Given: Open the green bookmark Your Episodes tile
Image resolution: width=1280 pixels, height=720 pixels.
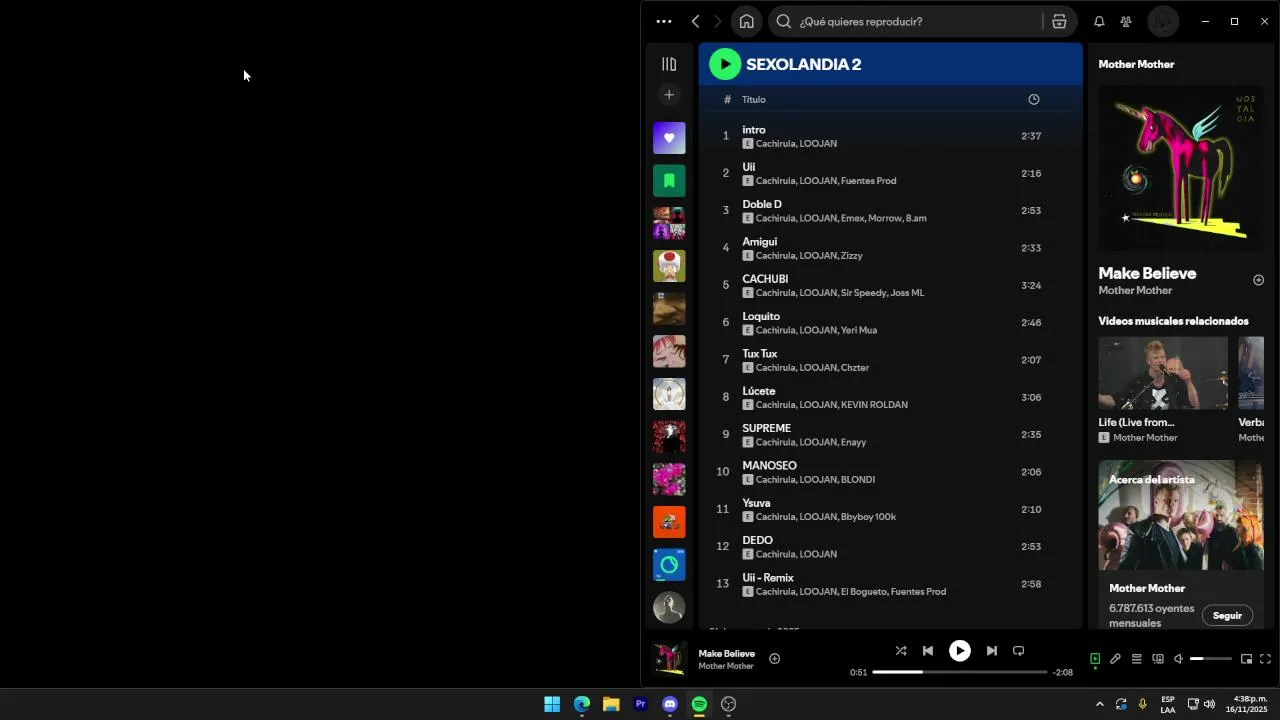Looking at the screenshot, I should click(x=669, y=181).
